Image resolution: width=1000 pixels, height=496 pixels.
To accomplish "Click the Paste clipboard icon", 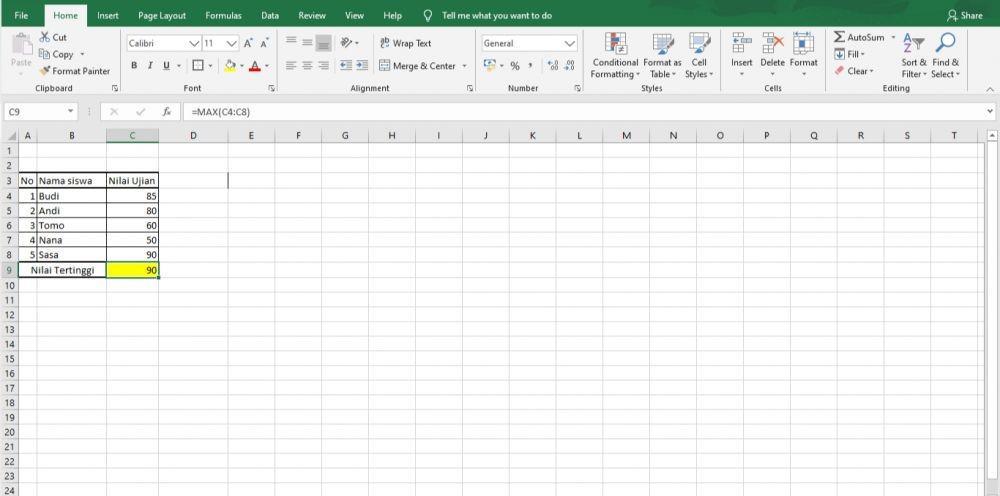I will pos(21,46).
